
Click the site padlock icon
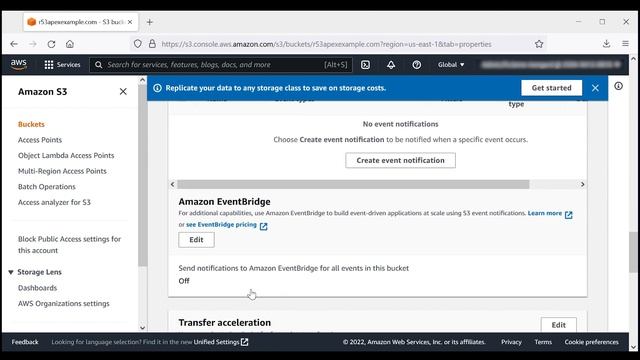[x=152, y=44]
